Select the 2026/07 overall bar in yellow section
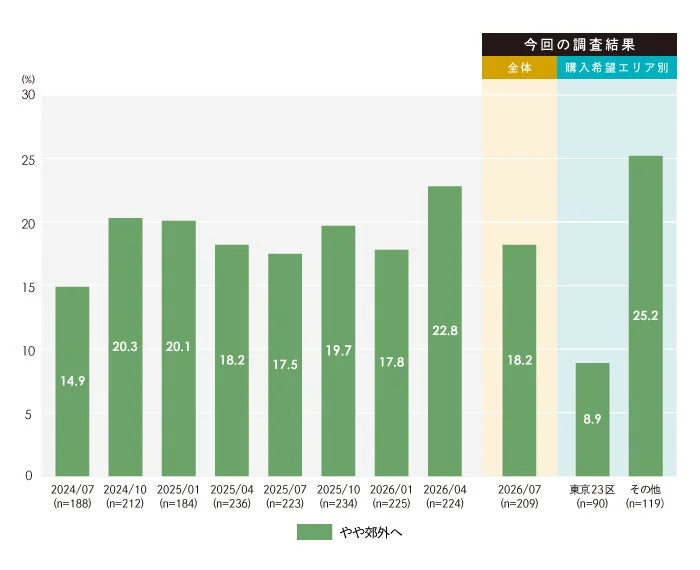700x570 pixels. click(519, 360)
